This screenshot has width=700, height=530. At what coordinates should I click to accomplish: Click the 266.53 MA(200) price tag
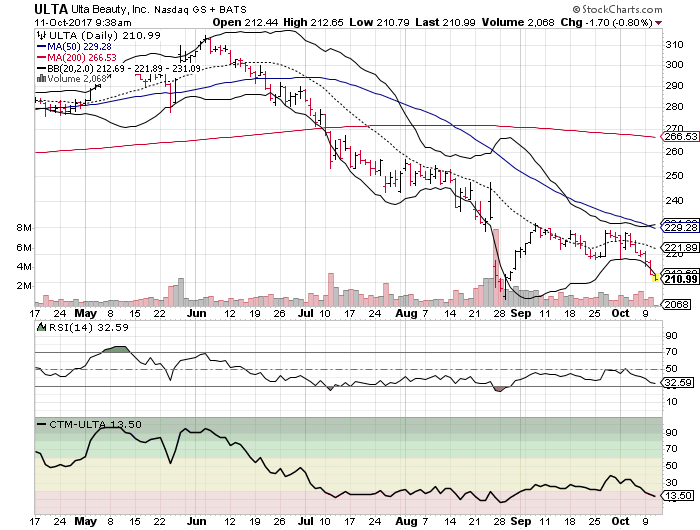click(680, 137)
